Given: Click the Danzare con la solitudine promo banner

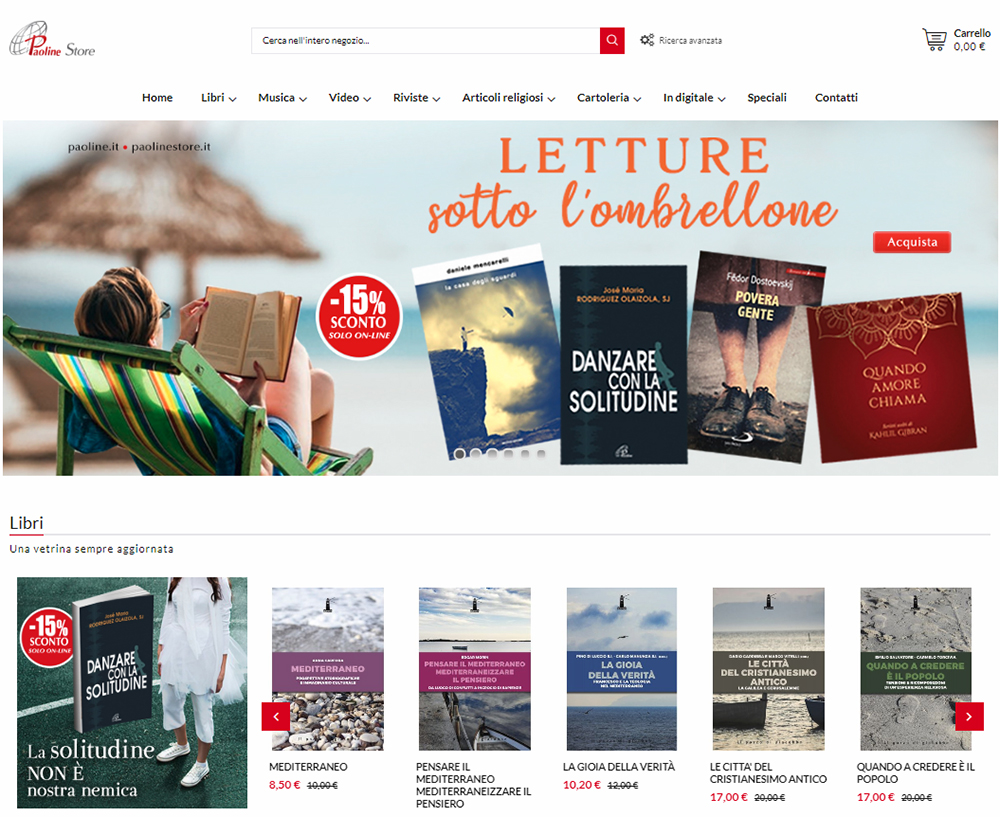Looking at the screenshot, I should [132, 693].
